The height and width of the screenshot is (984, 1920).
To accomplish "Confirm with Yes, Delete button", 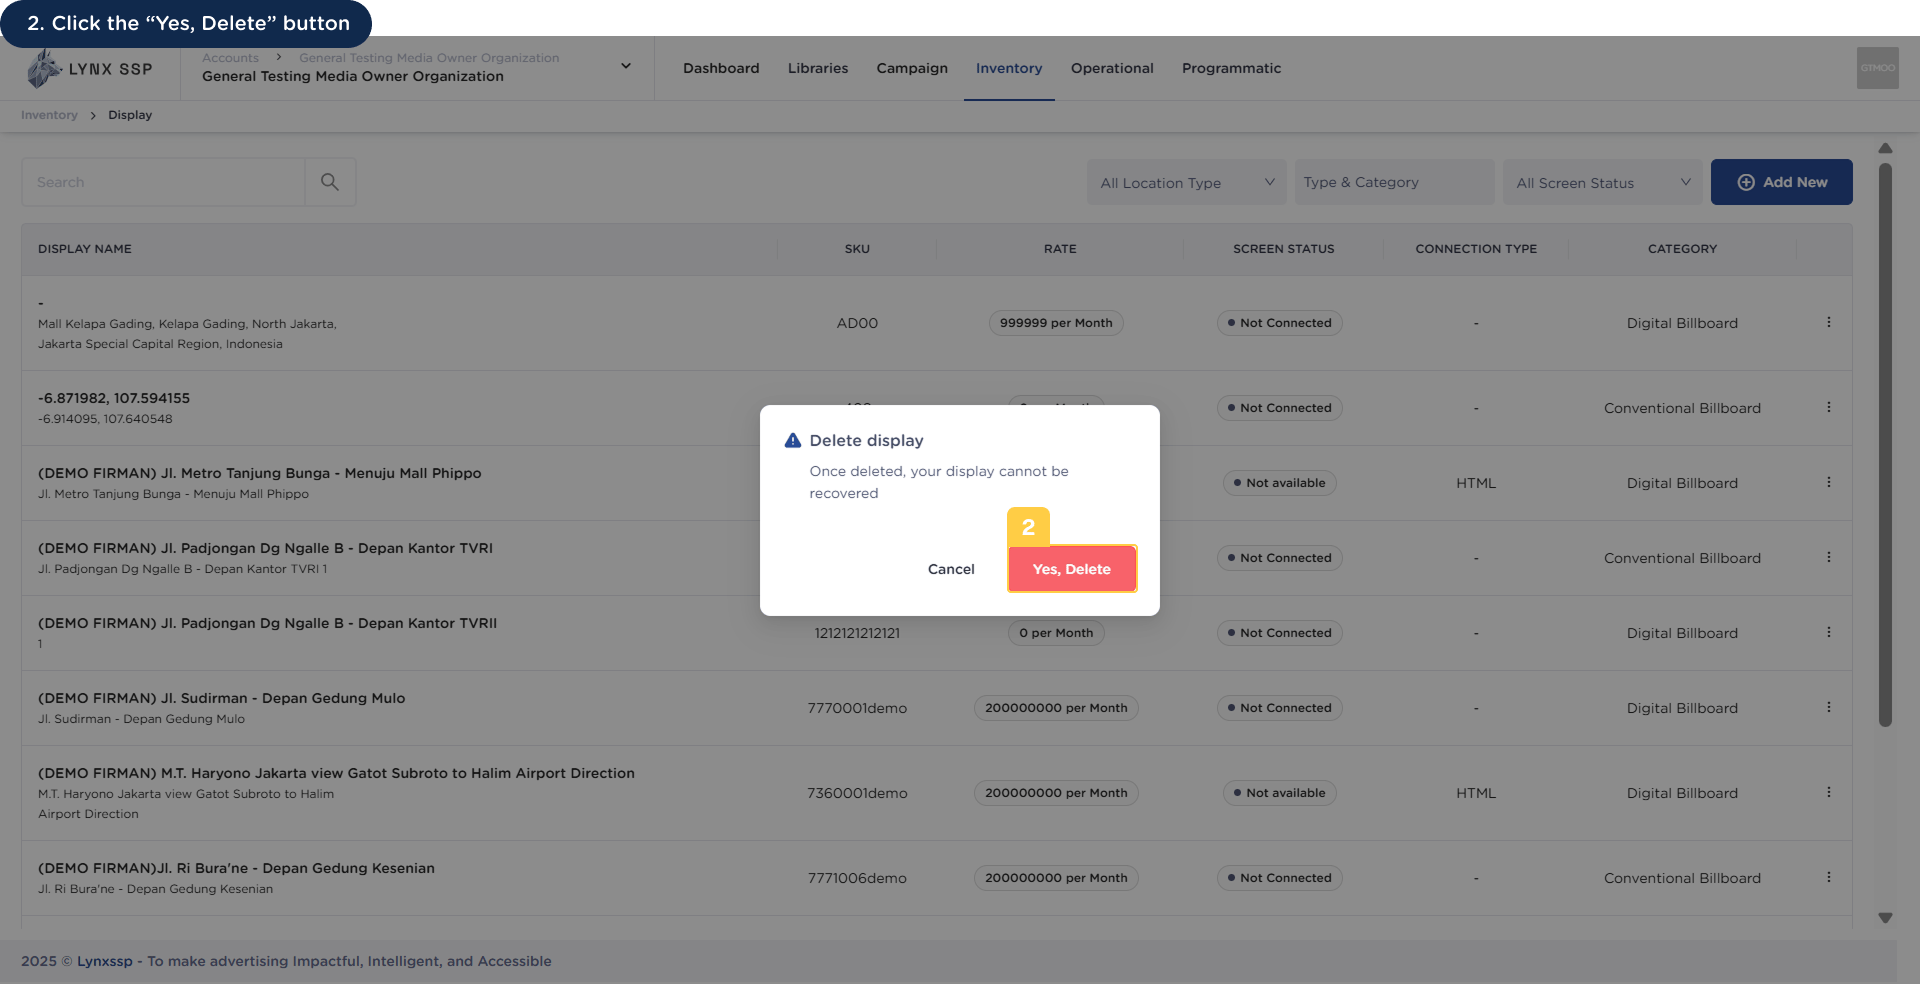I will [x=1072, y=569].
